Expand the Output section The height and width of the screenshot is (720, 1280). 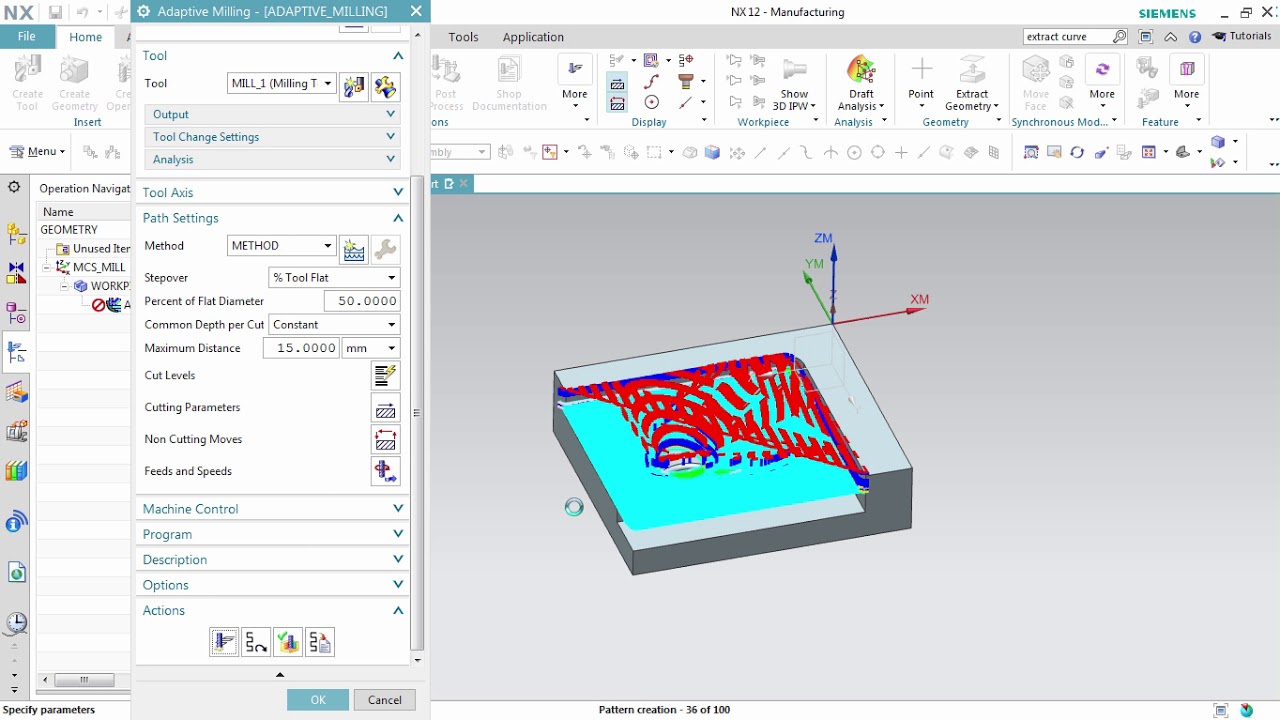point(274,114)
